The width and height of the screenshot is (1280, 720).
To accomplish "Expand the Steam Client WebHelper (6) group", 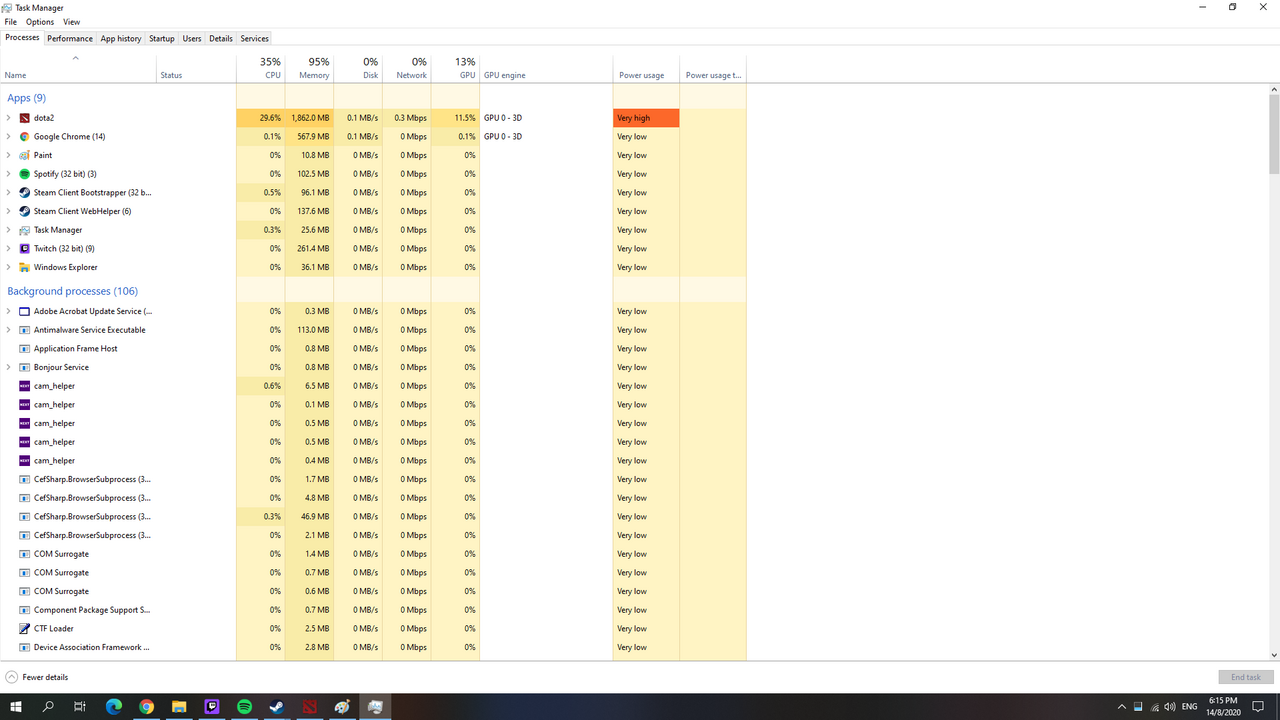I will click(8, 211).
